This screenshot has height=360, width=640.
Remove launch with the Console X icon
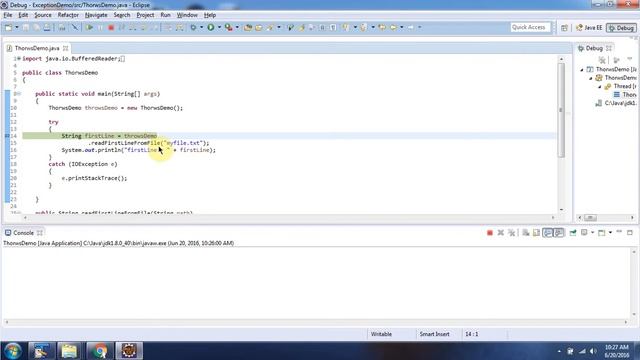coord(501,233)
